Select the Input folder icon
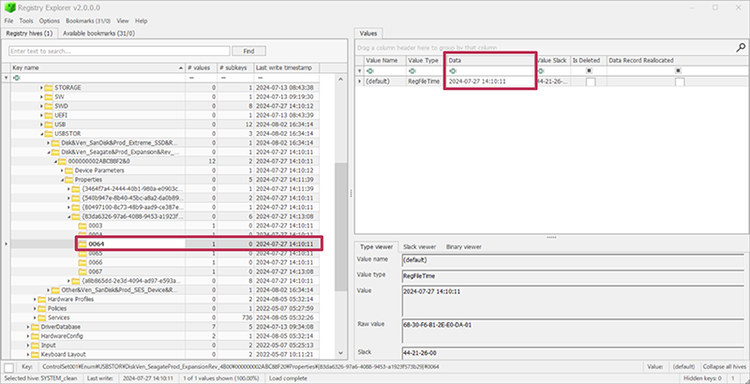 pos(35,345)
